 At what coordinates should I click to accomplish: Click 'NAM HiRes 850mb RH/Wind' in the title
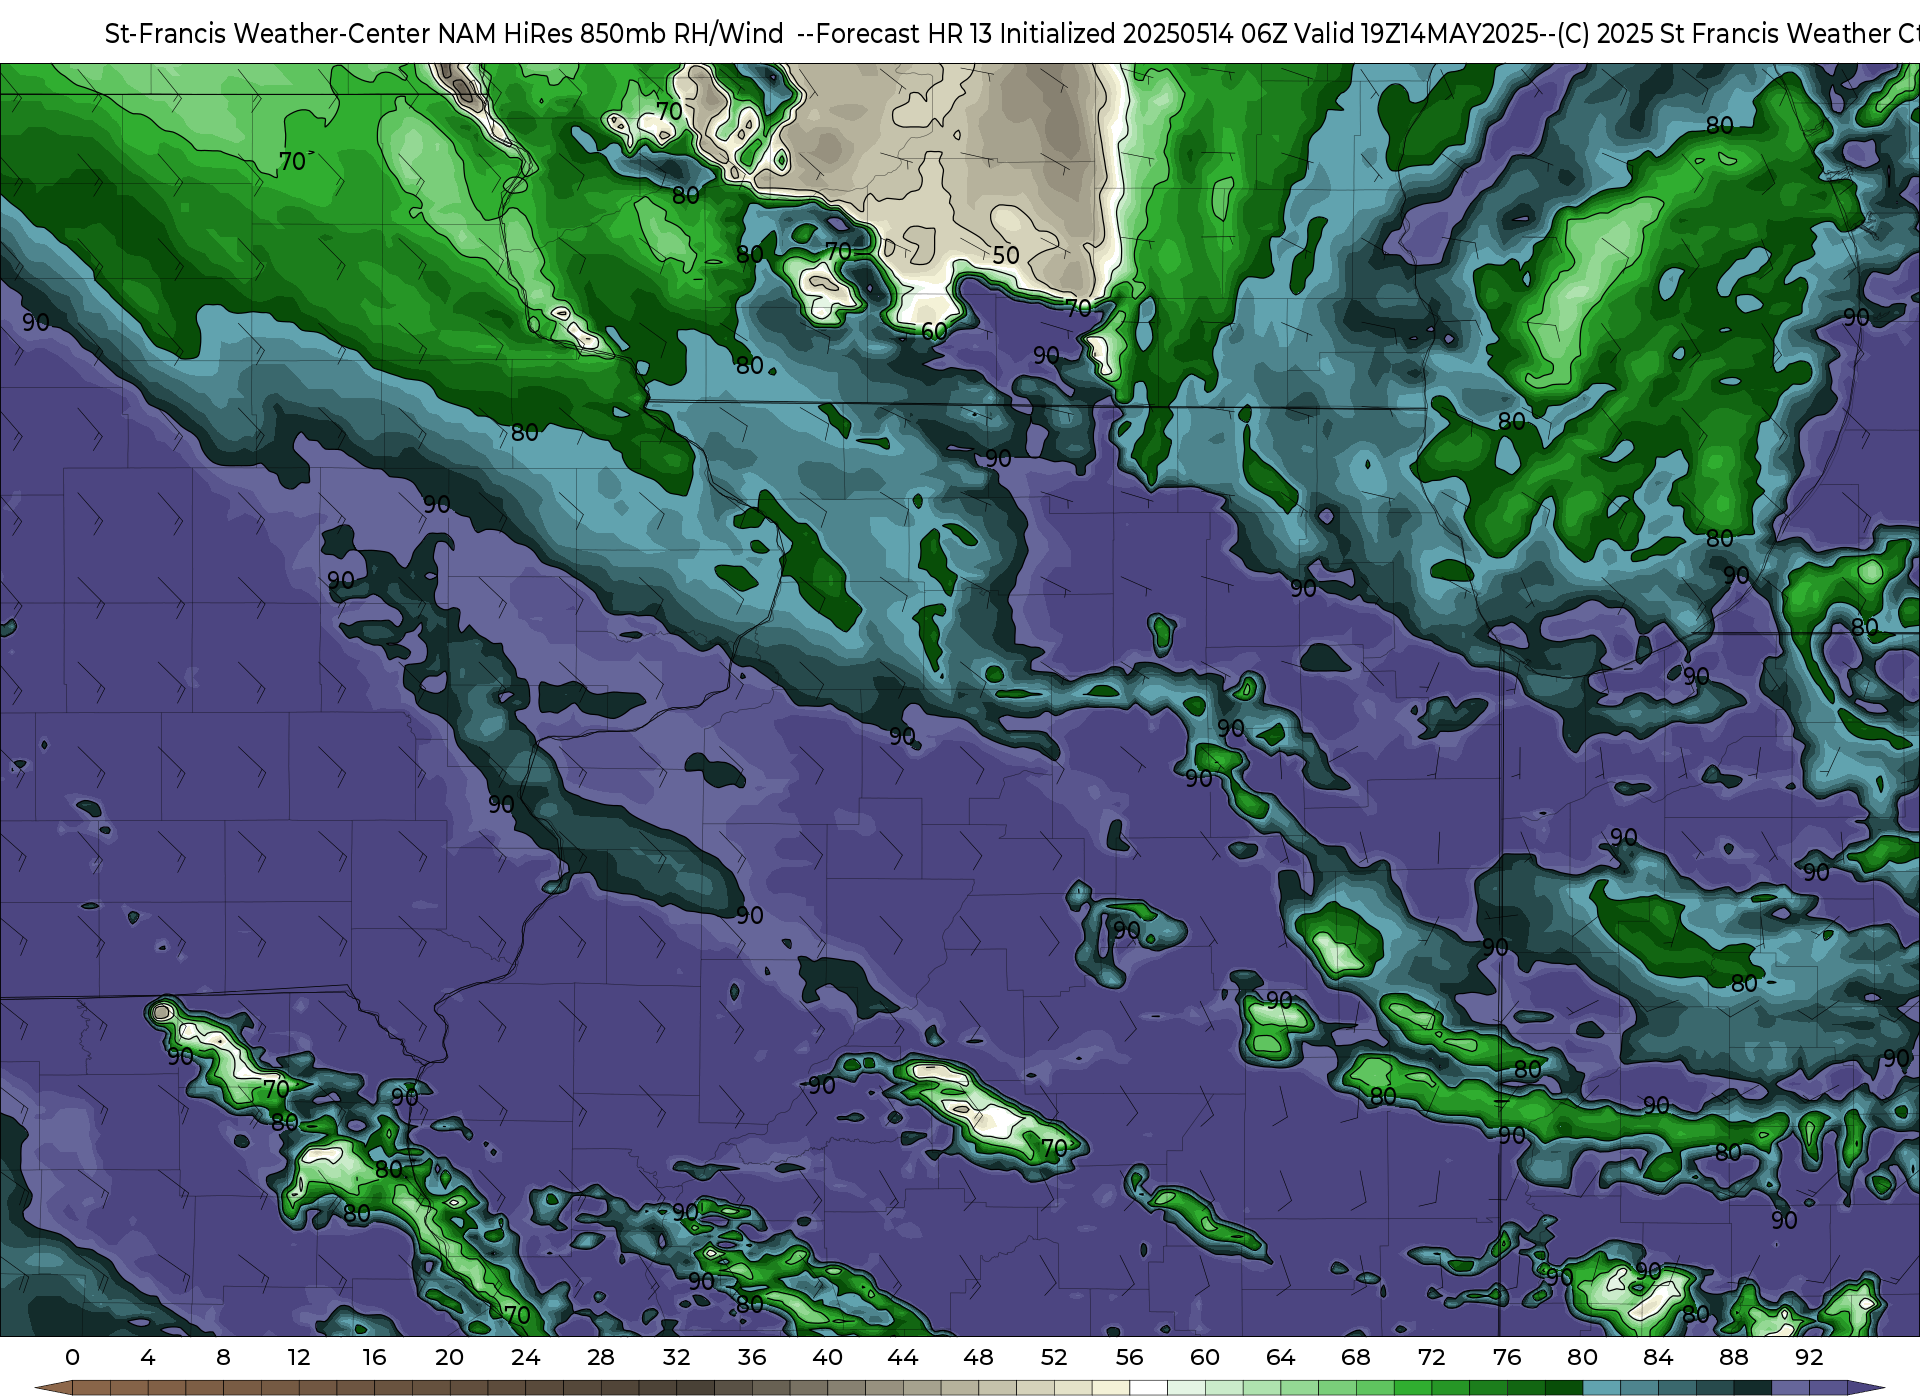click(x=611, y=34)
